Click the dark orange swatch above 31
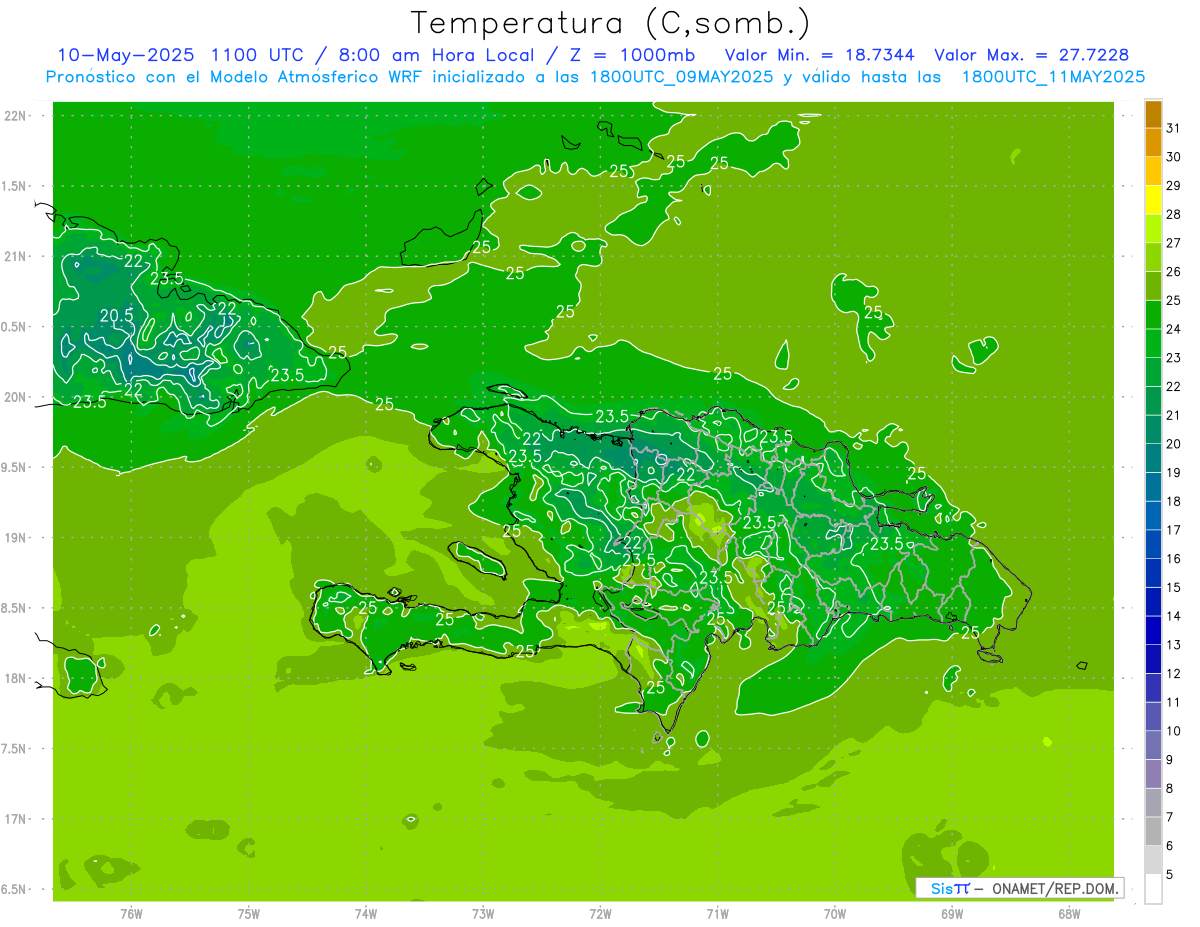Viewport: 1200px width, 927px height. [x=1153, y=114]
